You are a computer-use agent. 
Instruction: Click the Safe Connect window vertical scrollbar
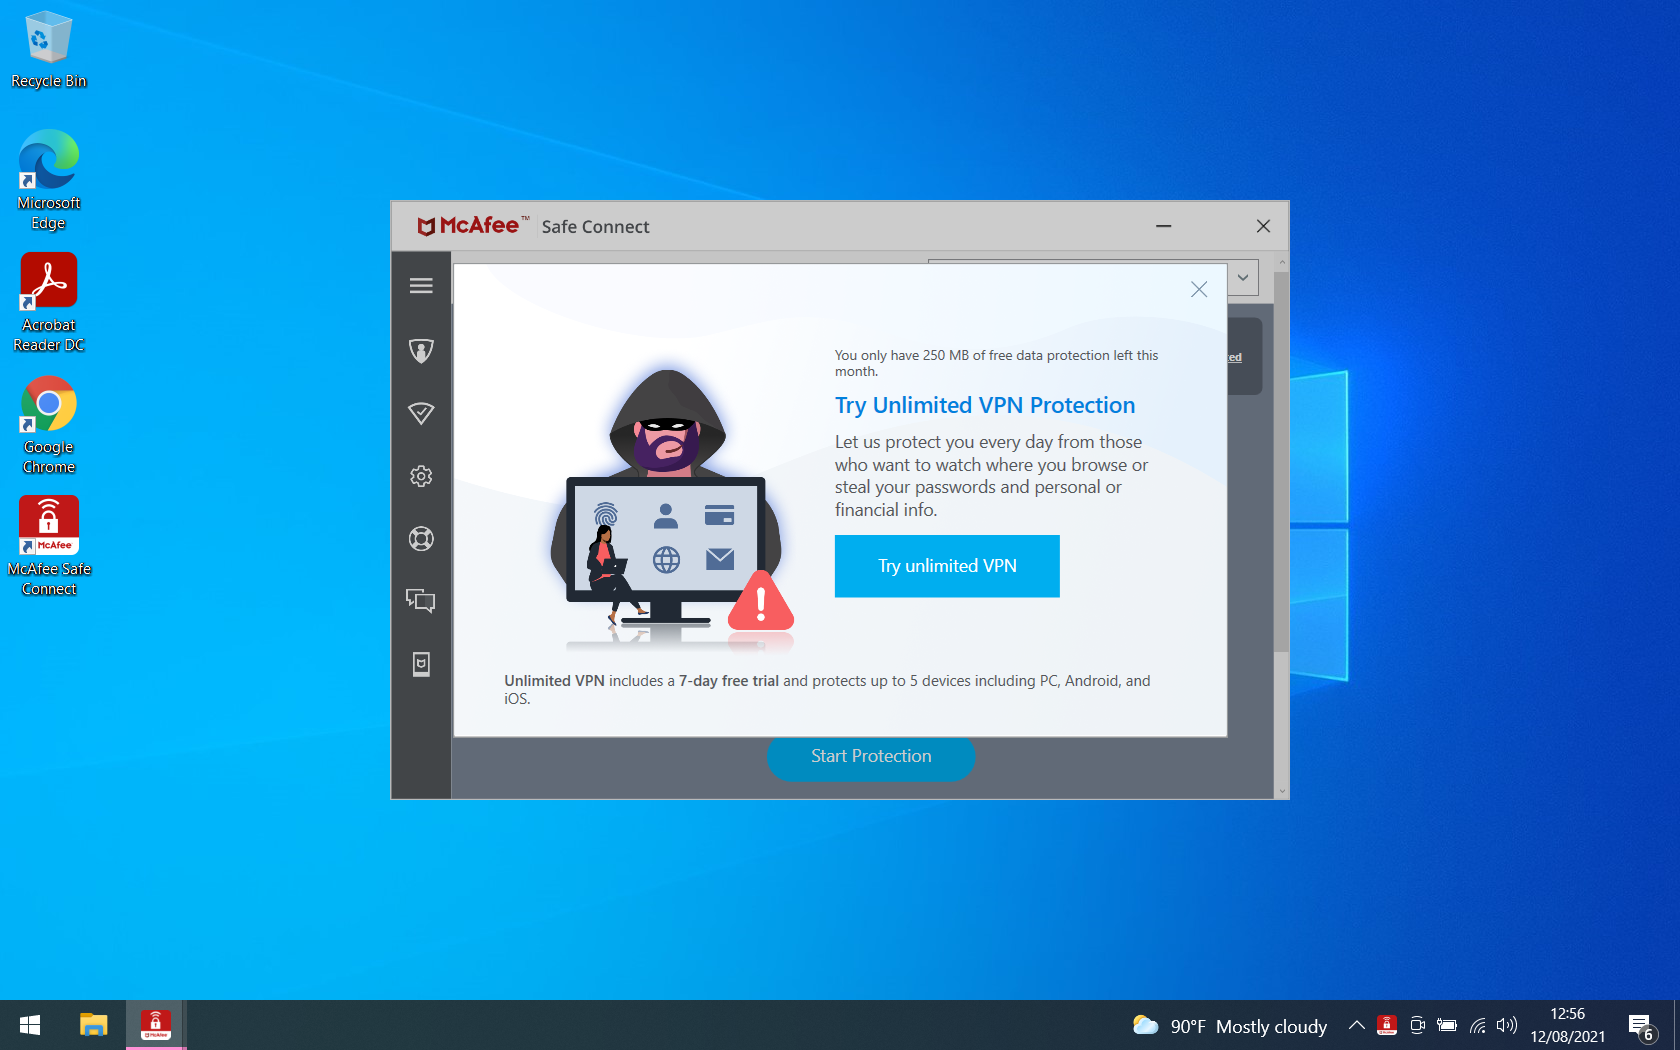coord(1281,462)
